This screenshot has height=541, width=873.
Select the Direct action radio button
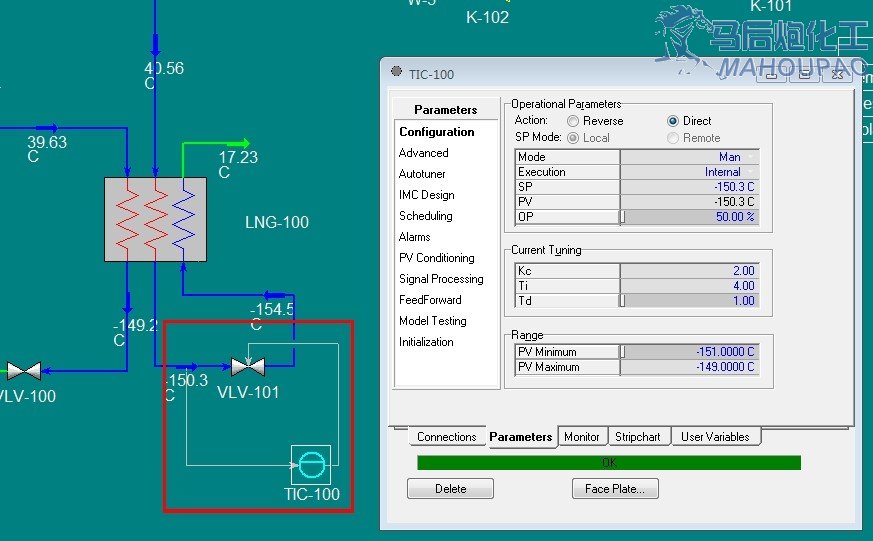(673, 121)
